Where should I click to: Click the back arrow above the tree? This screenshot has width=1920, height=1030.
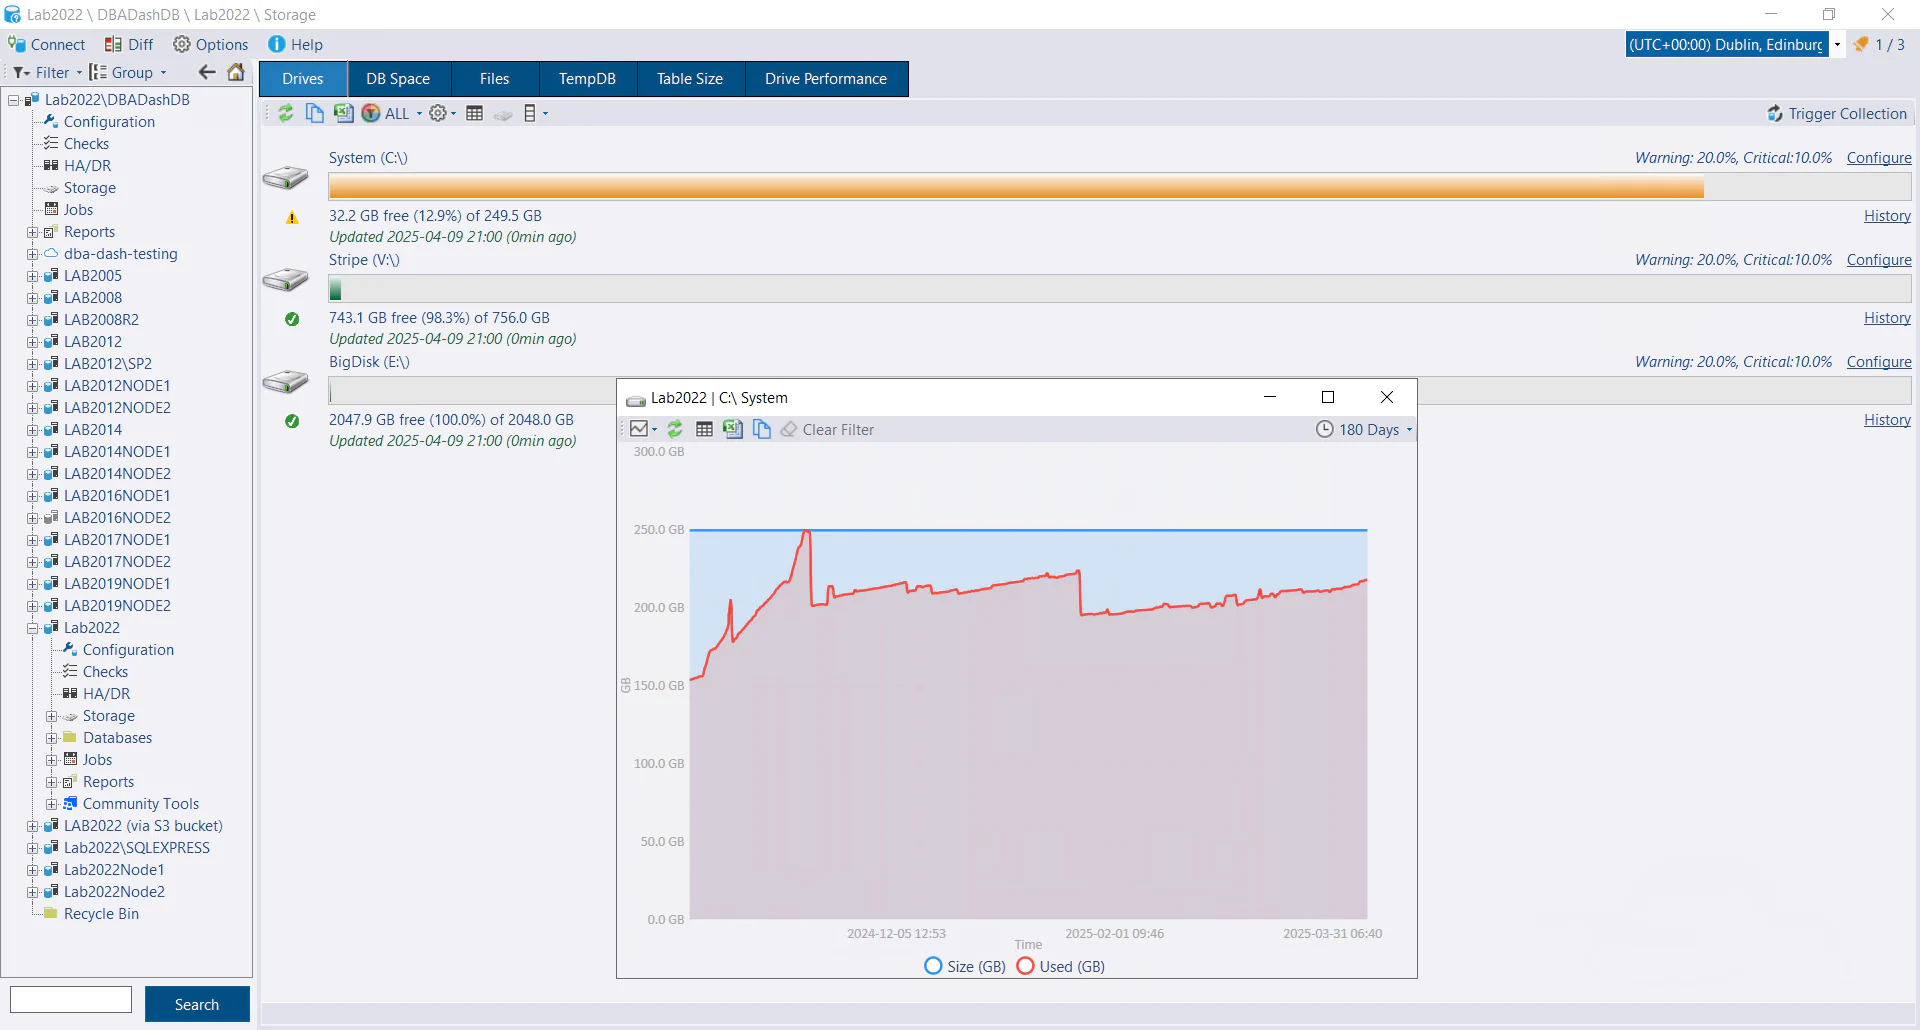pos(207,72)
